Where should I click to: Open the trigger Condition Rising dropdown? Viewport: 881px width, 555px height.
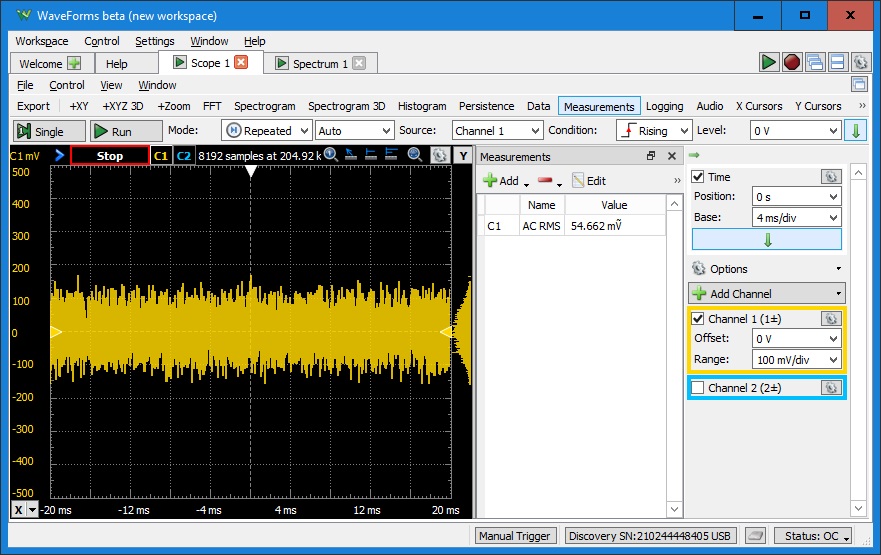point(654,131)
